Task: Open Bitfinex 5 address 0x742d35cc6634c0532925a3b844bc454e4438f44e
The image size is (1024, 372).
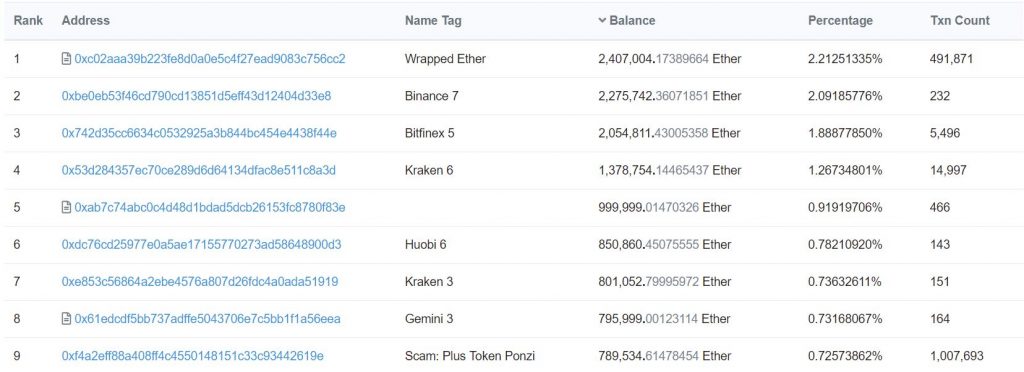Action: tap(199, 133)
